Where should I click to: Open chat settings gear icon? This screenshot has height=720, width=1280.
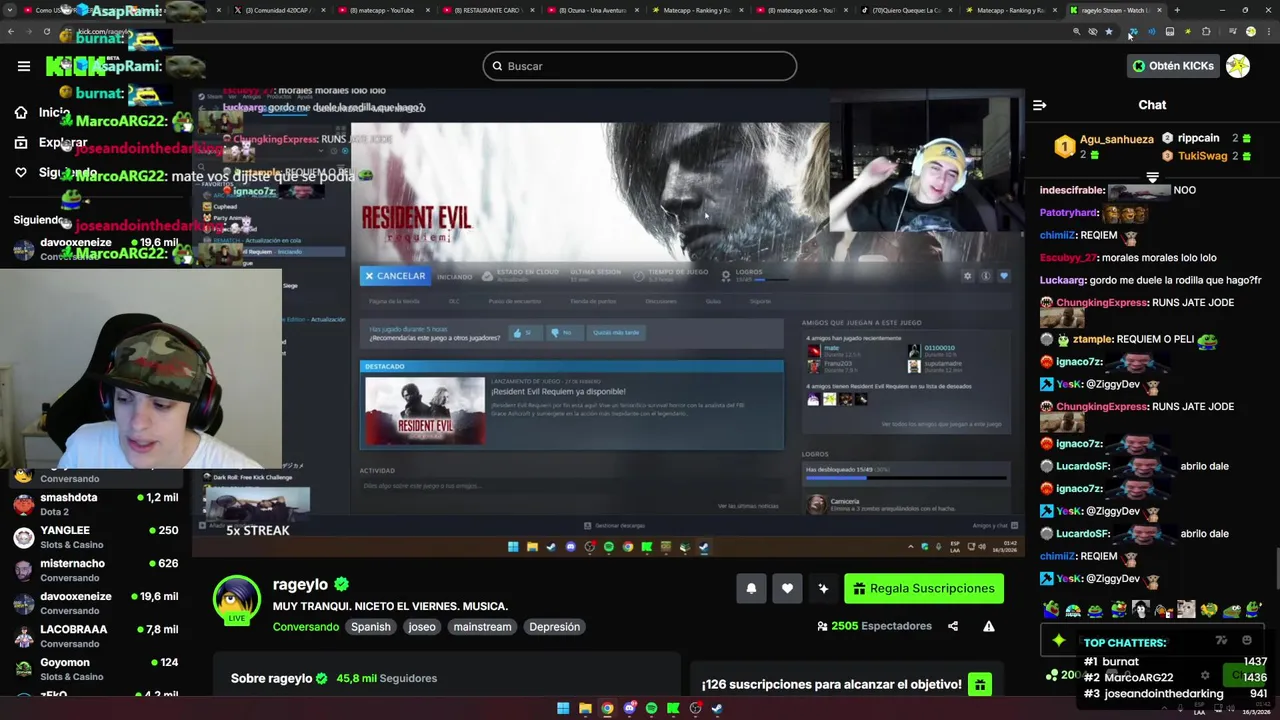[1205, 676]
